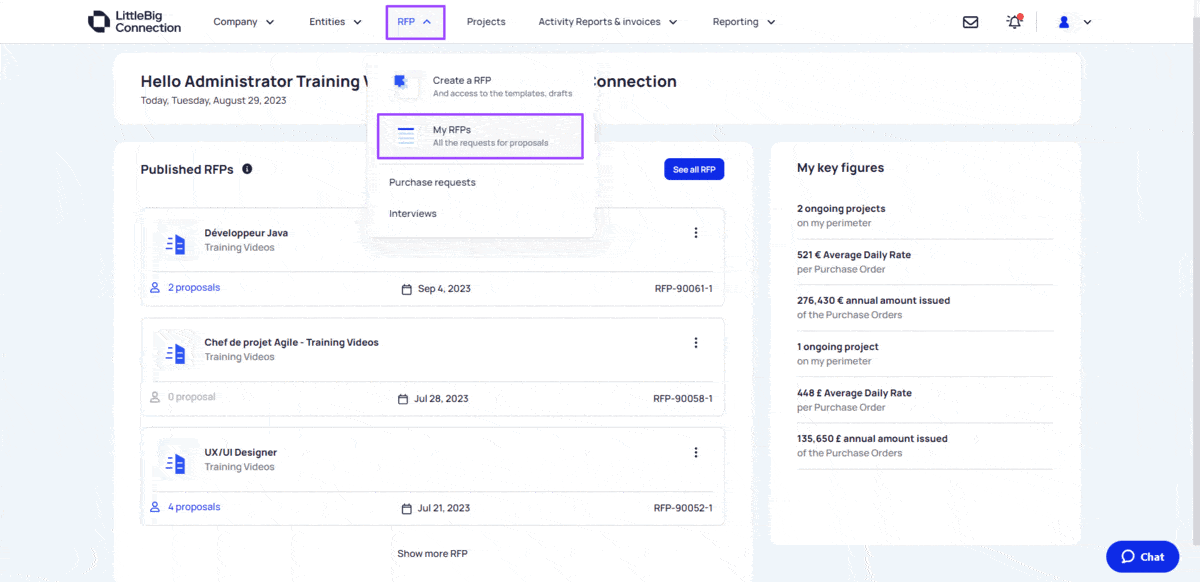Open the Chef de projet Agile three-dot menu

696,343
